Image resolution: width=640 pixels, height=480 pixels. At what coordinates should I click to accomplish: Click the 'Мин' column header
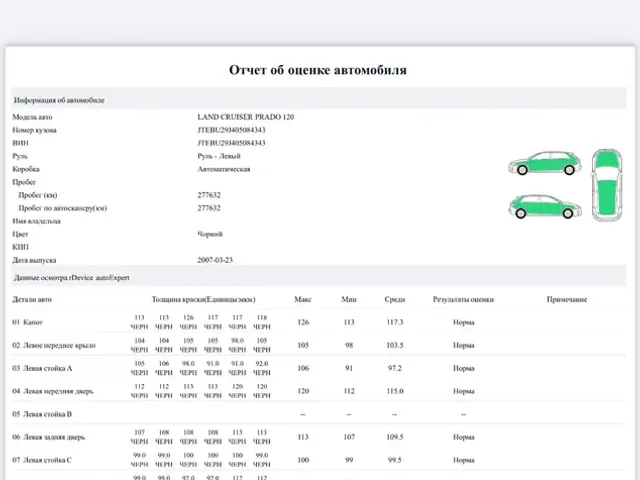pos(349,299)
